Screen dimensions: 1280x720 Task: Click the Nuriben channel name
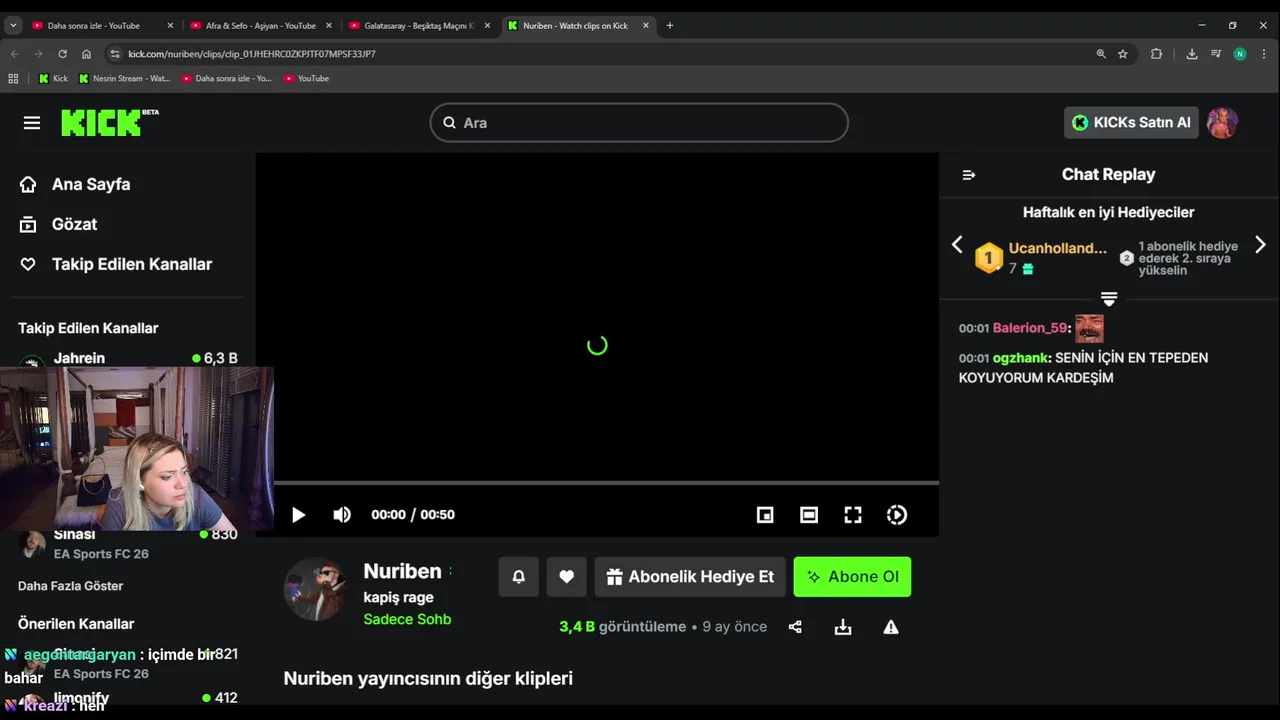coord(402,571)
